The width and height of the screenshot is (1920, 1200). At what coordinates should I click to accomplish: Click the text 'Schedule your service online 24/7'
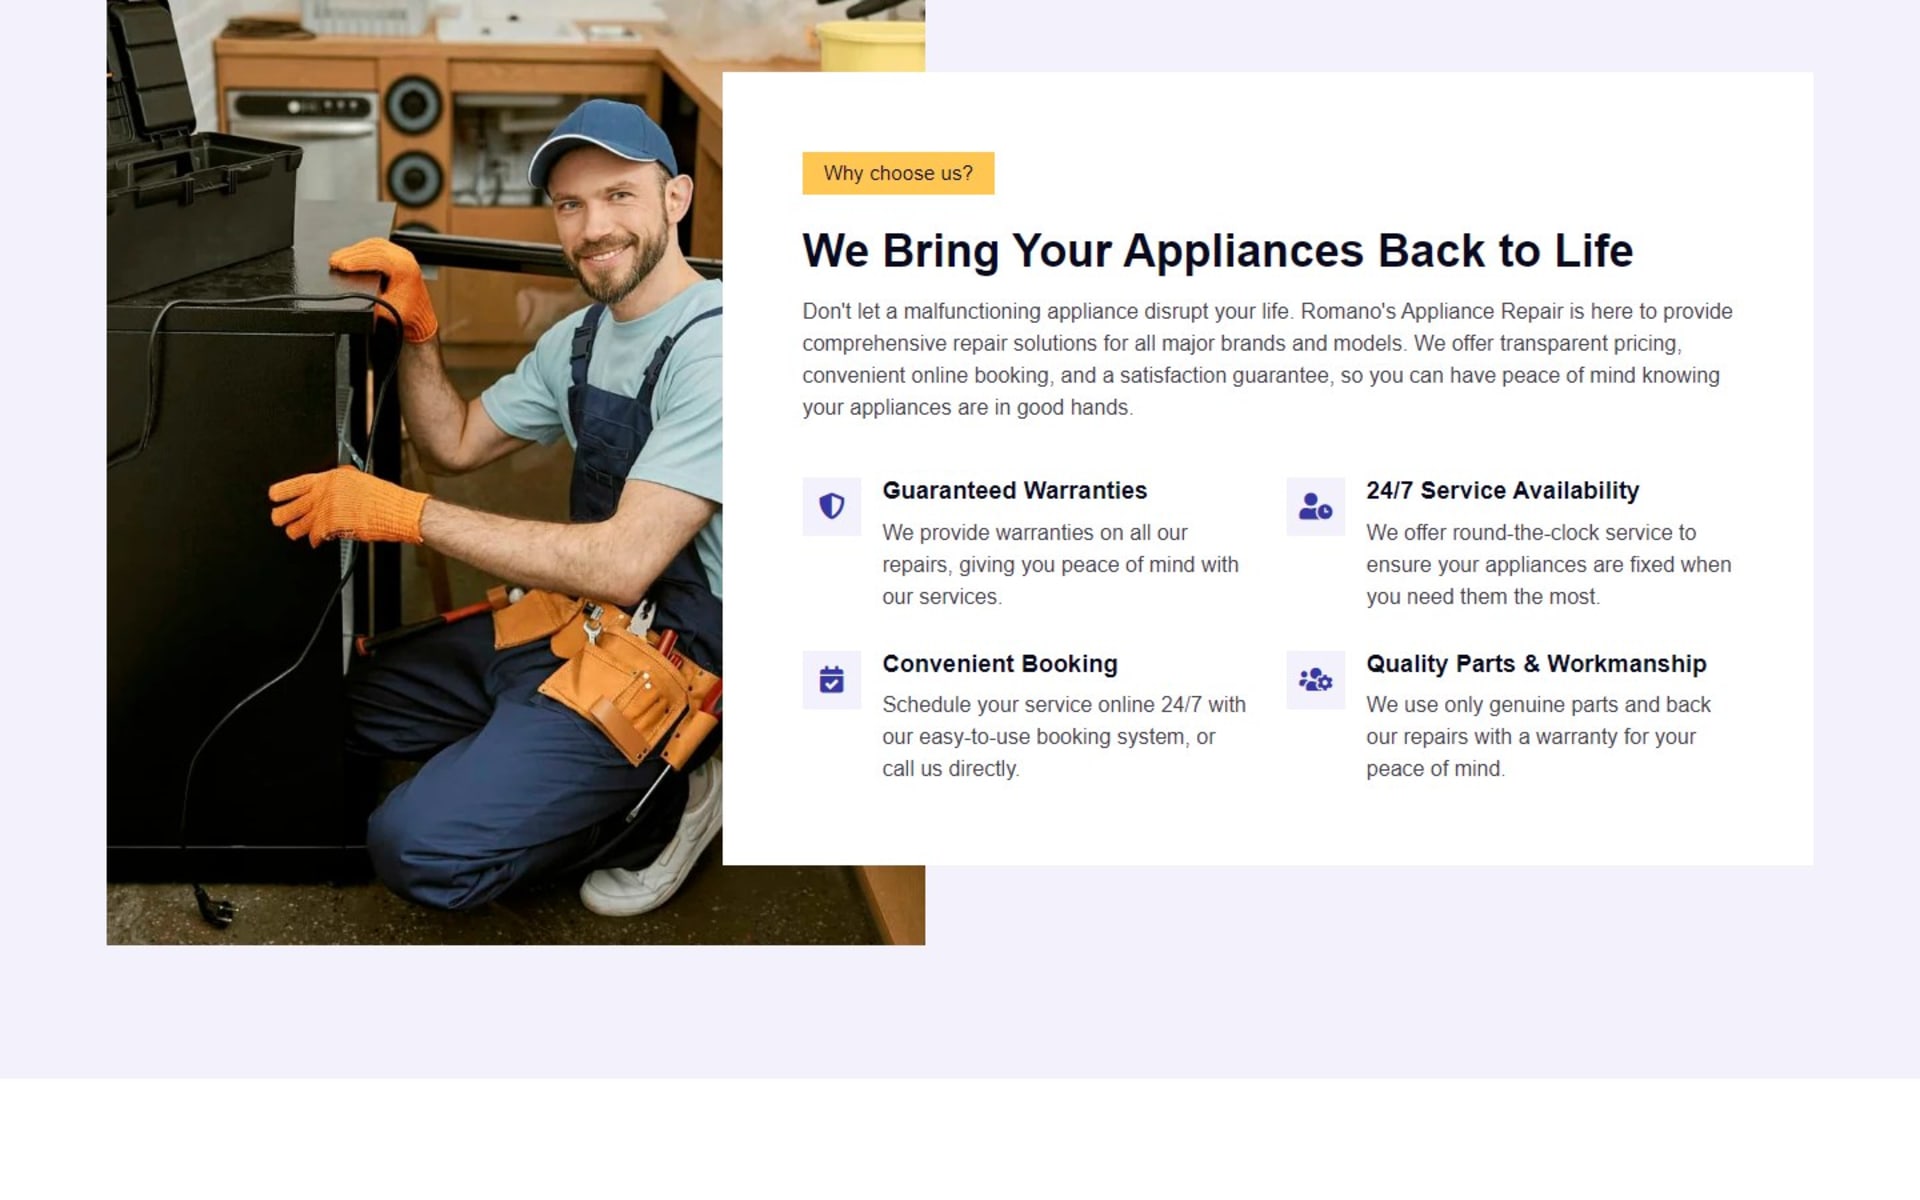[x=1063, y=737]
